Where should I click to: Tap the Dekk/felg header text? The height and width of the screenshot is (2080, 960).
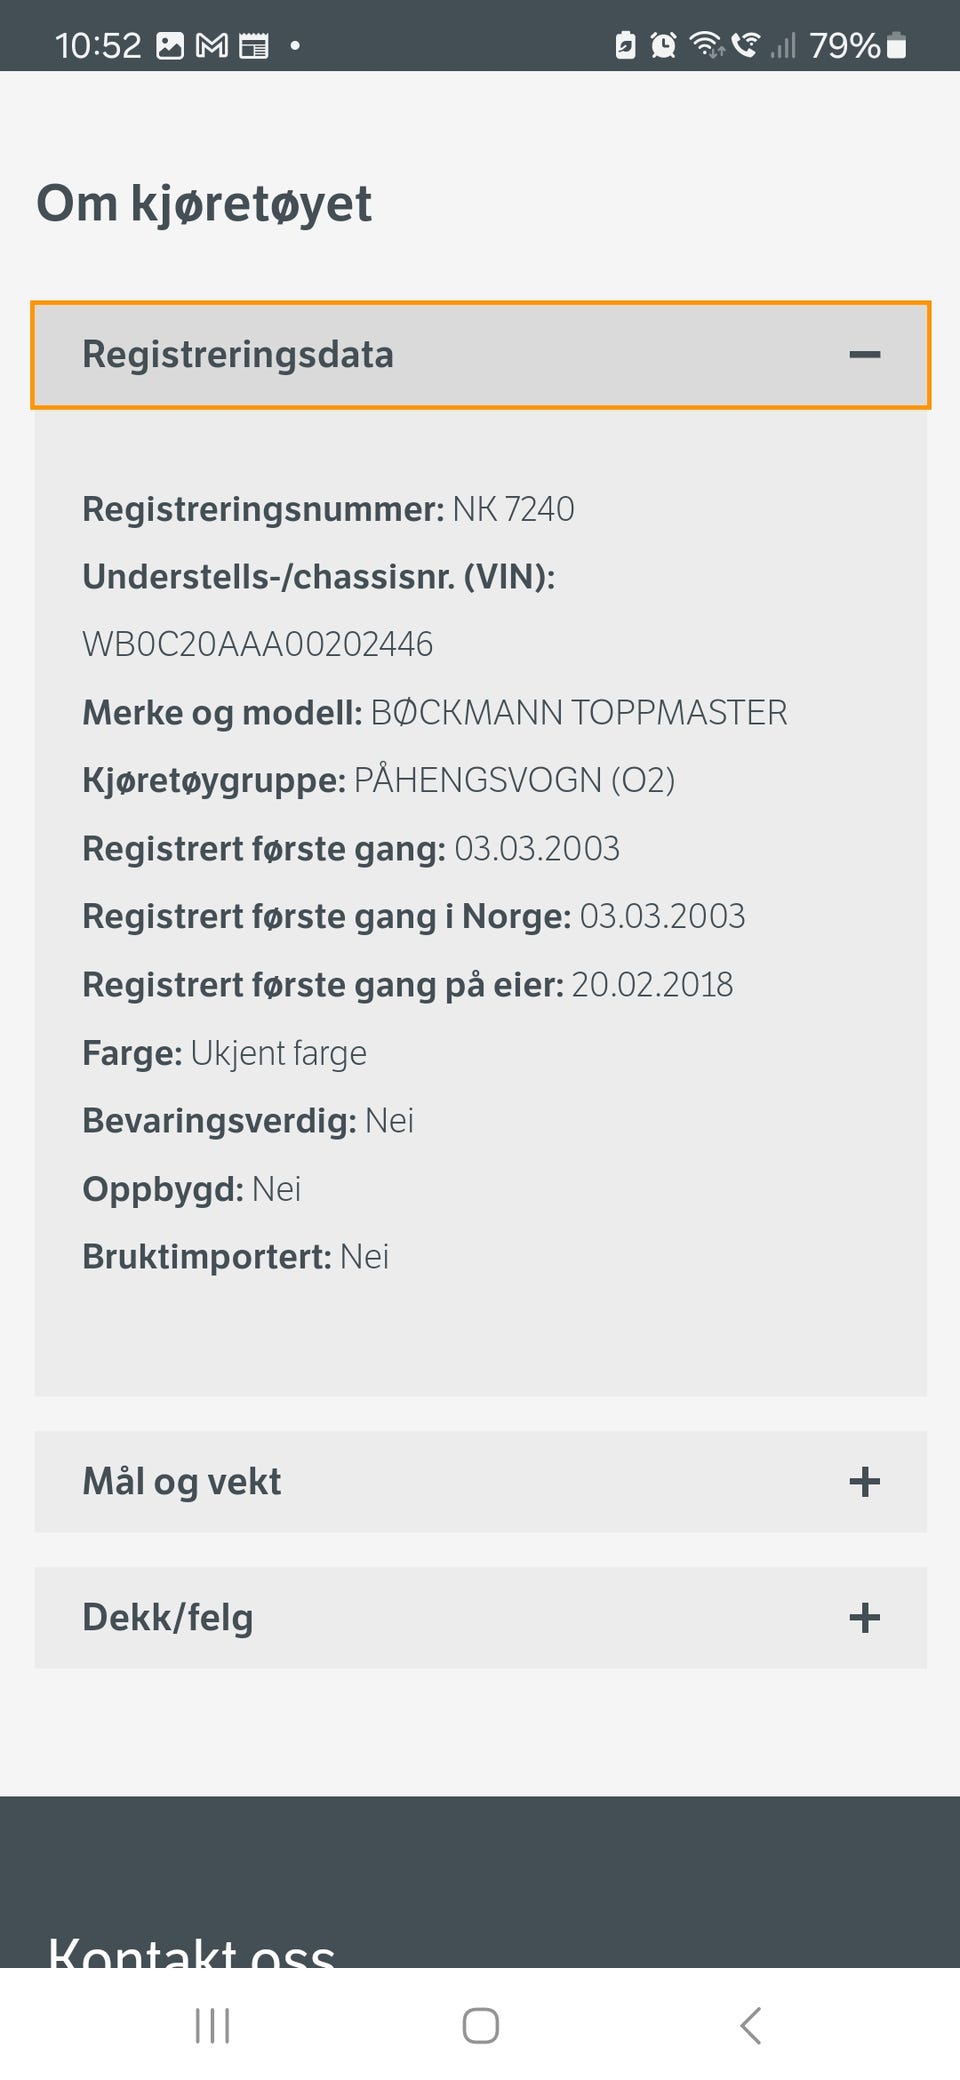168,1618
